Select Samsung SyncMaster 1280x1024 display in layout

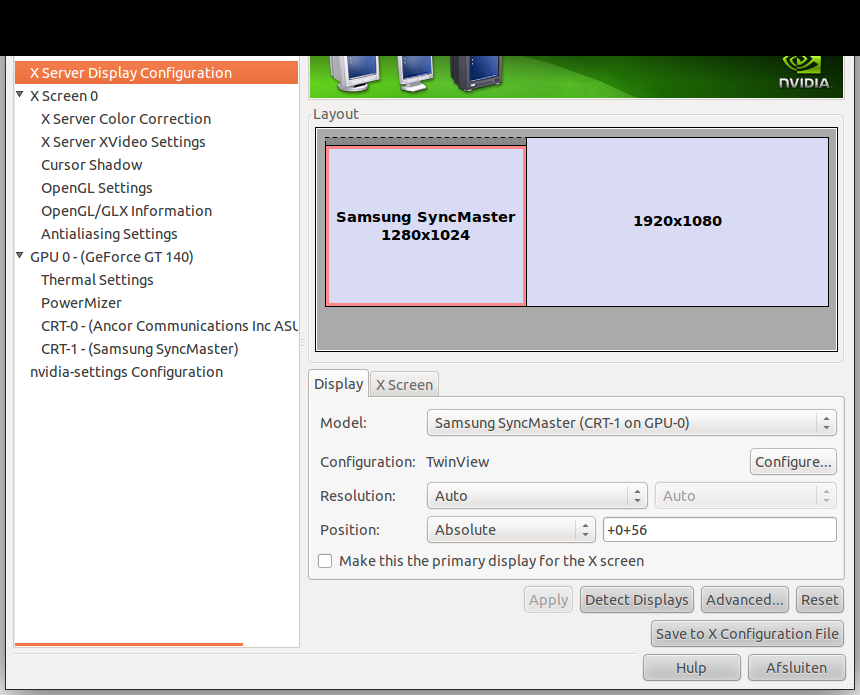tap(426, 226)
